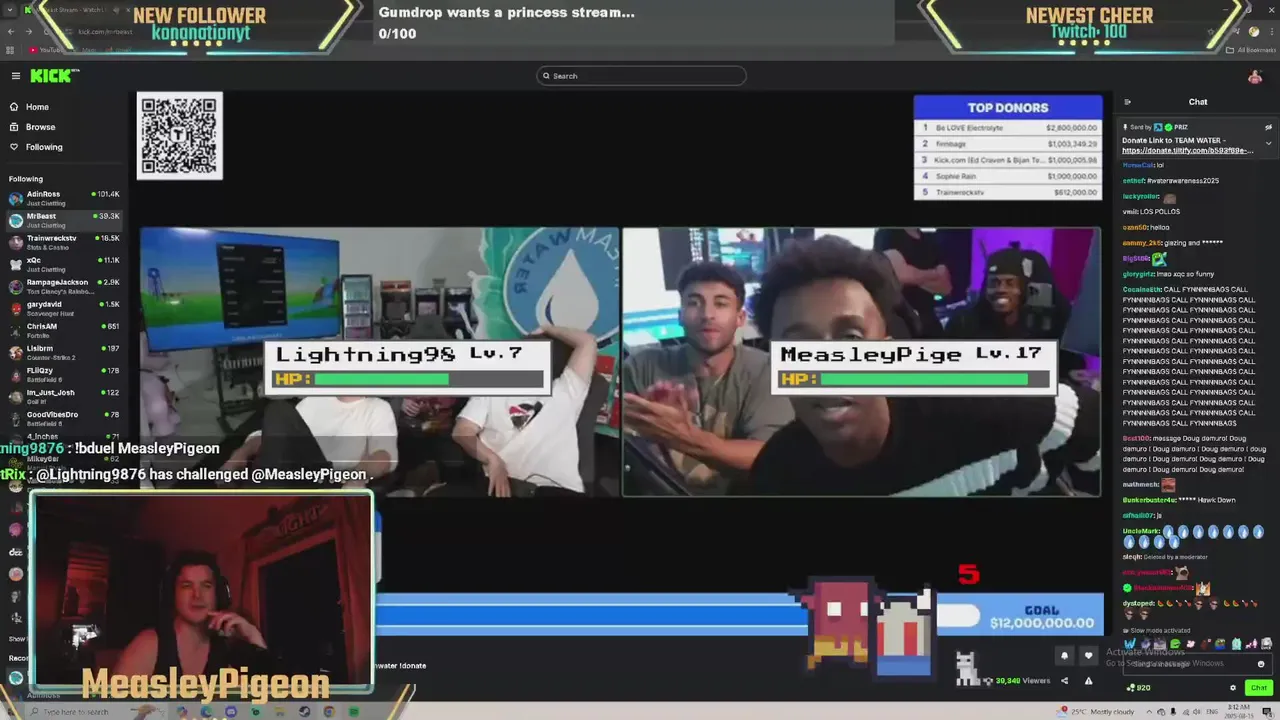Image resolution: width=1280 pixels, height=720 pixels.
Task: Open RampageJackson channel in Following list
Action: tap(64, 286)
